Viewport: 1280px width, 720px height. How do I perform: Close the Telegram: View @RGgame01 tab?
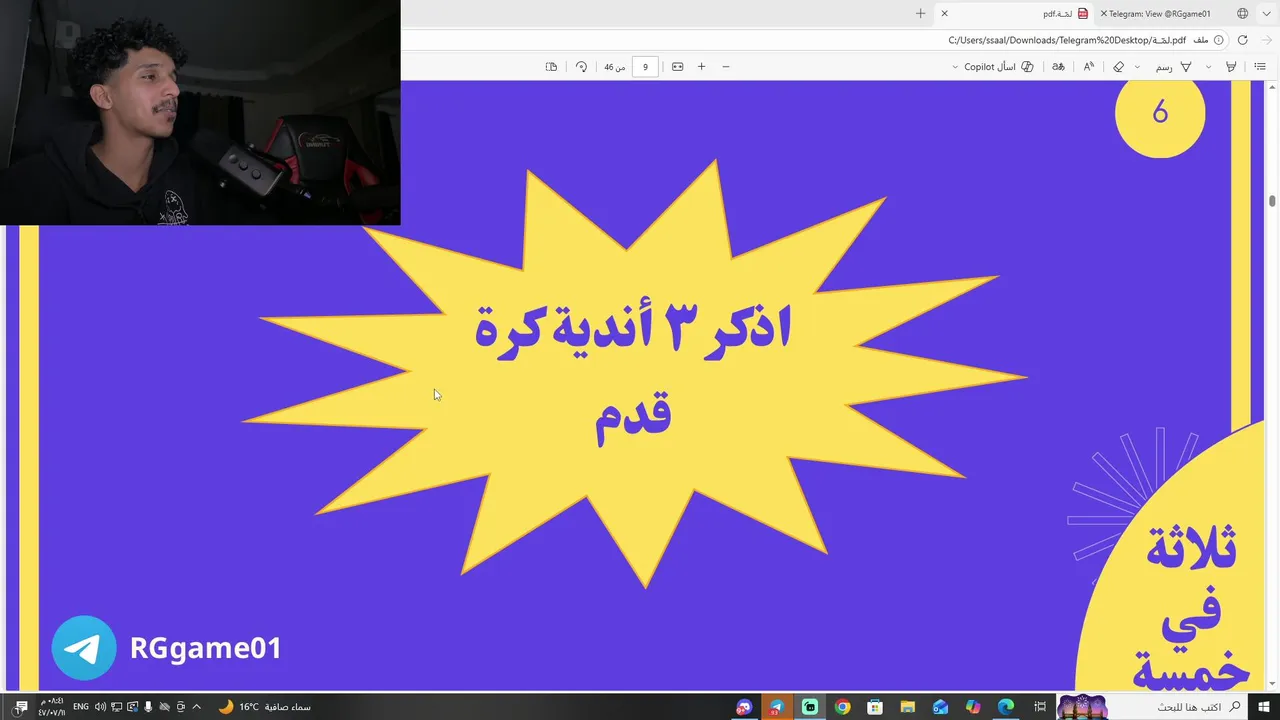tap(1104, 14)
